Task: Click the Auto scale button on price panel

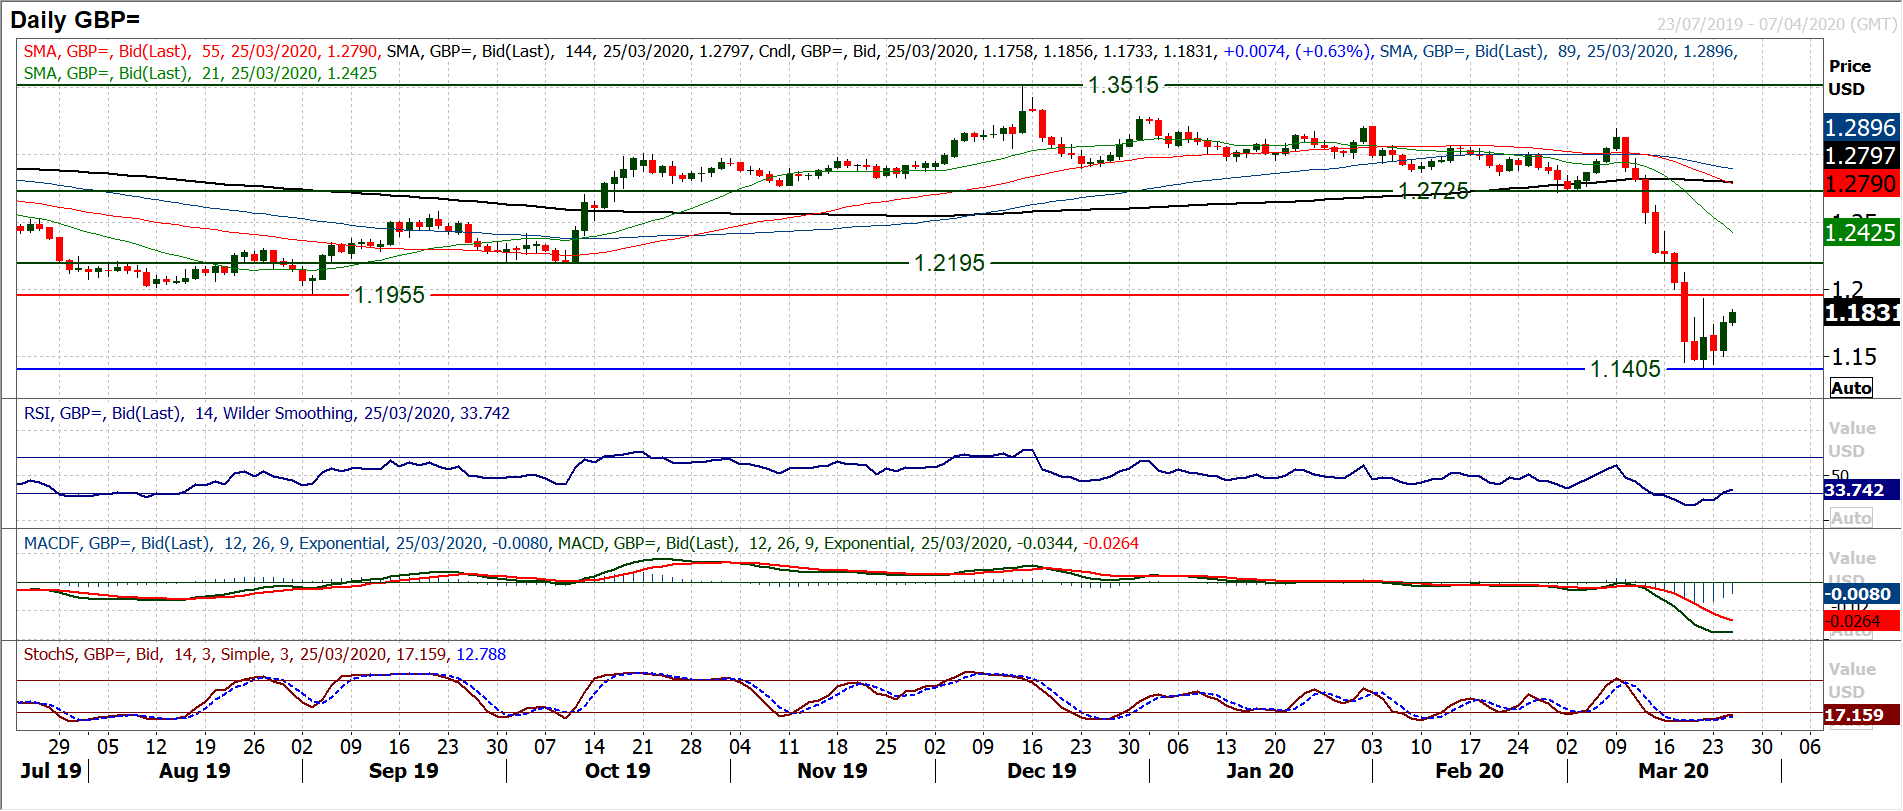Action: [x=1851, y=388]
